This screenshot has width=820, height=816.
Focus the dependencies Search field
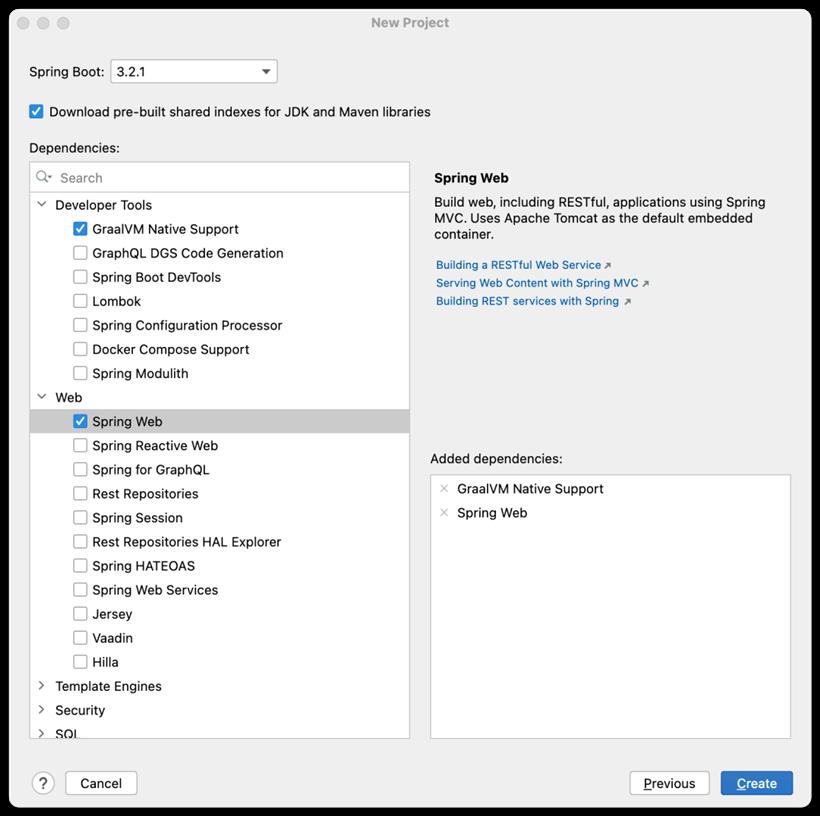(220, 177)
